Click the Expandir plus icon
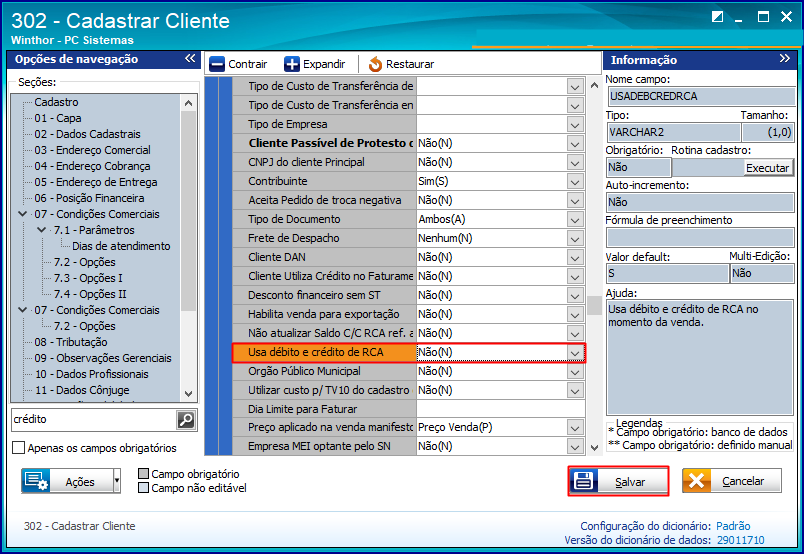The width and height of the screenshot is (804, 554). (292, 64)
